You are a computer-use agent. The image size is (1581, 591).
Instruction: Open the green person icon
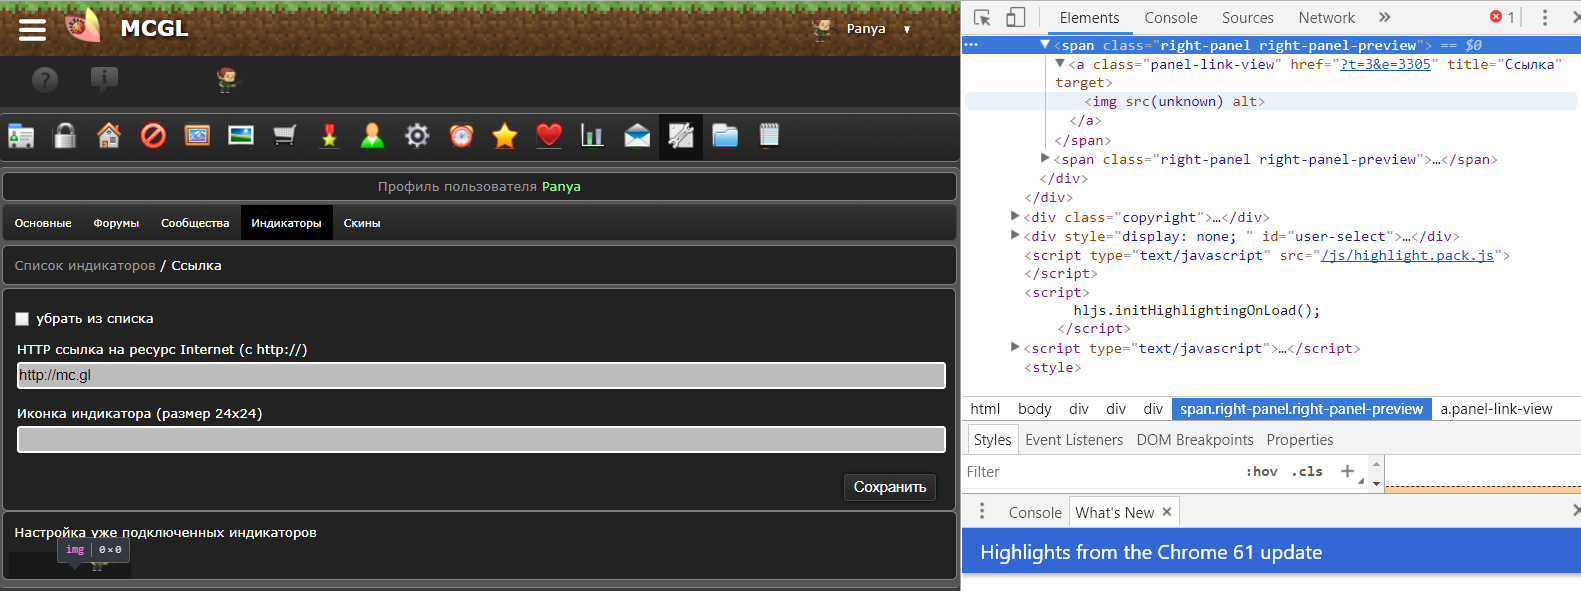[373, 136]
